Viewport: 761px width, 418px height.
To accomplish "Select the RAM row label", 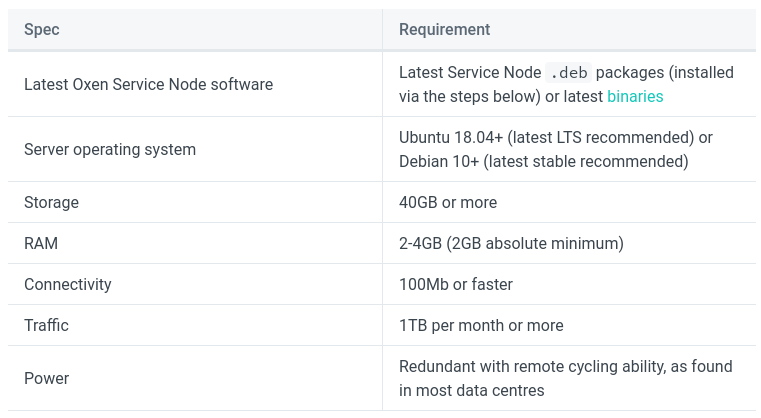I will [x=41, y=243].
